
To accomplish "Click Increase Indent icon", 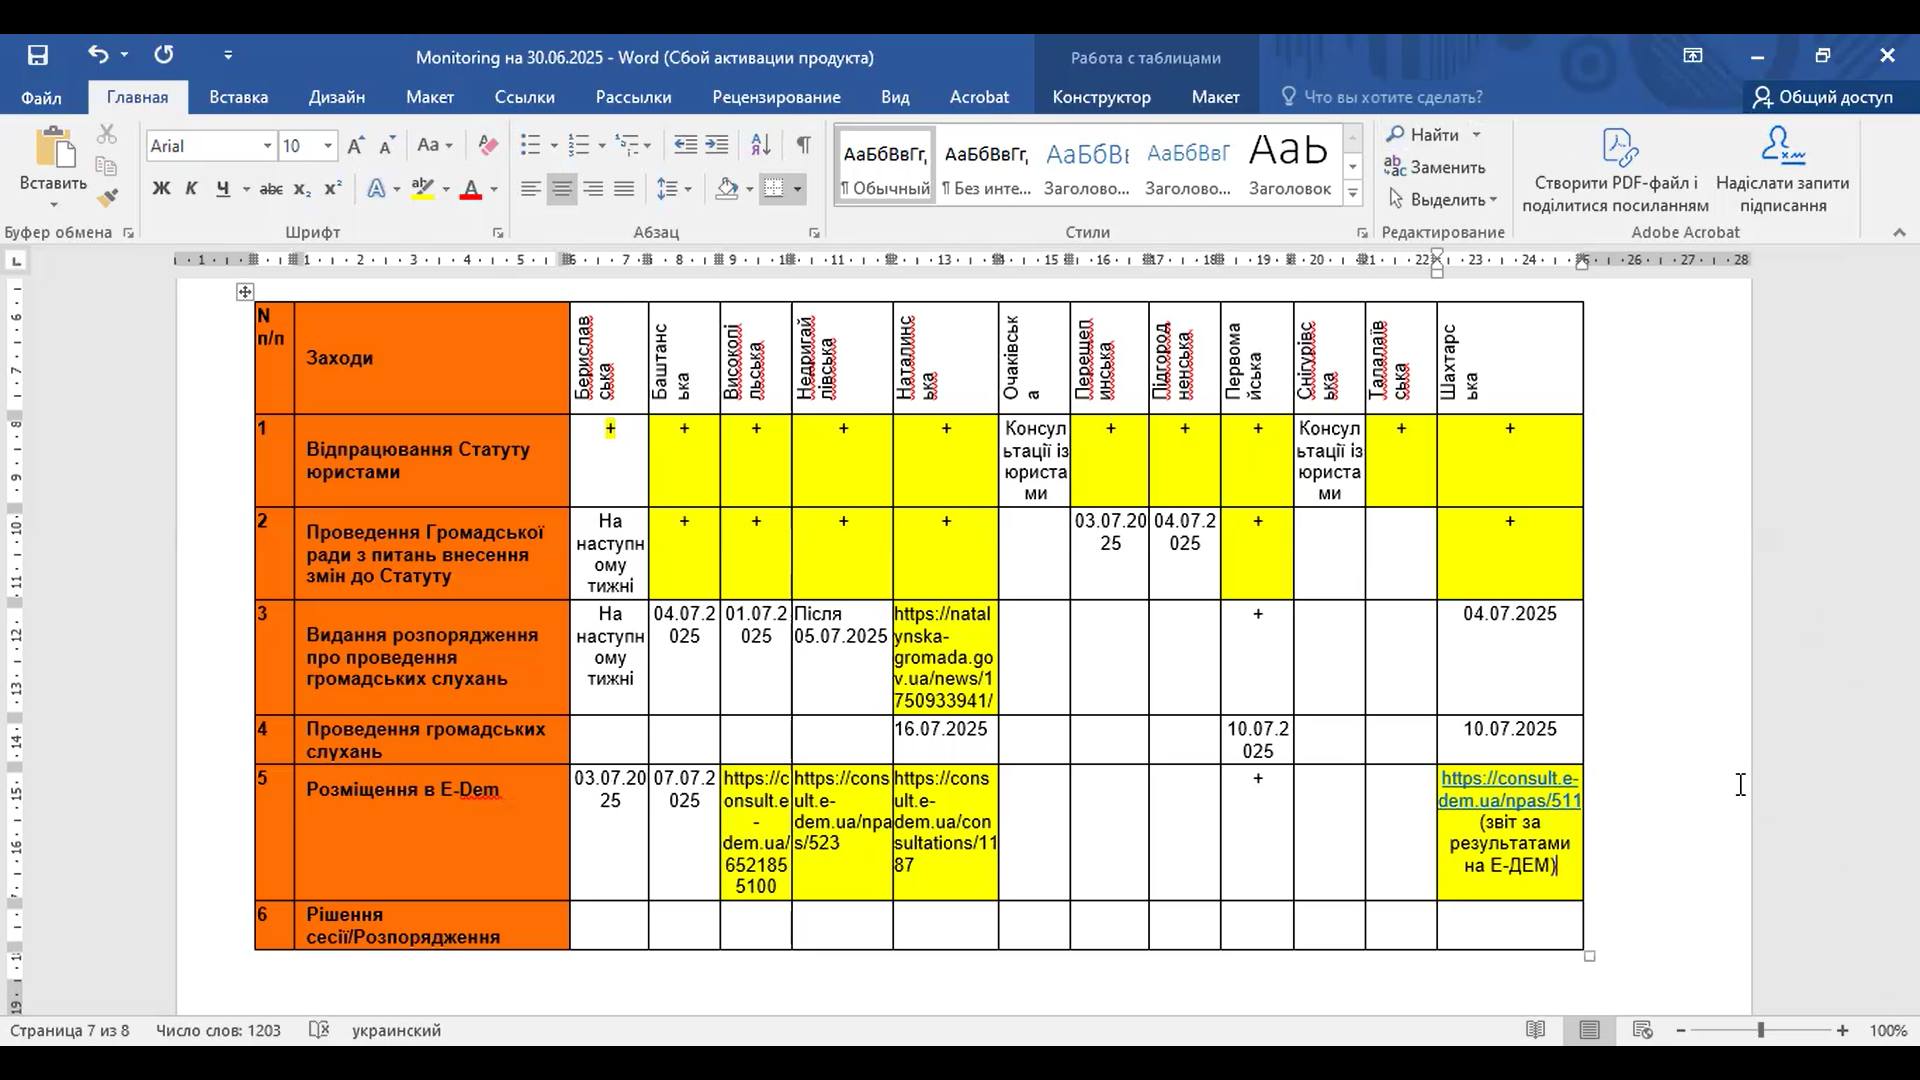I will coord(717,146).
